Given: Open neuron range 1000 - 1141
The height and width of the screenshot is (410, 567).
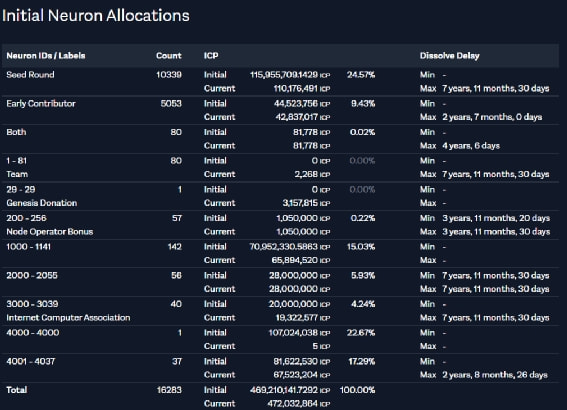Looking at the screenshot, I should pyautogui.click(x=29, y=247).
